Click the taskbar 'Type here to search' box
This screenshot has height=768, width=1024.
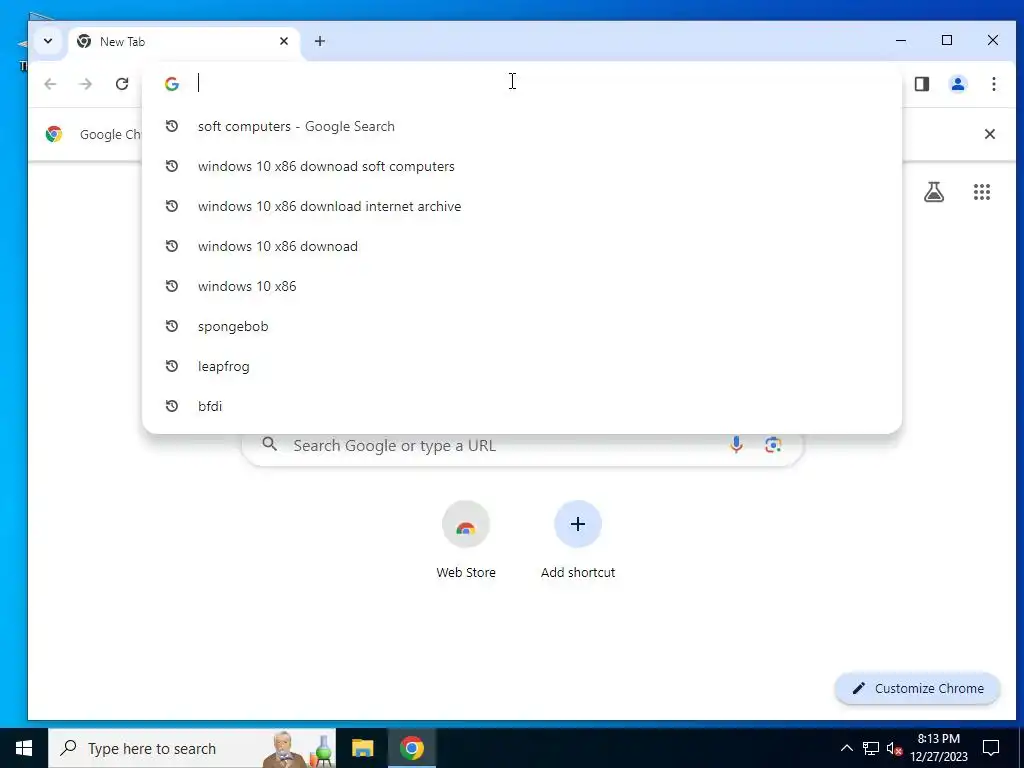coord(192,748)
